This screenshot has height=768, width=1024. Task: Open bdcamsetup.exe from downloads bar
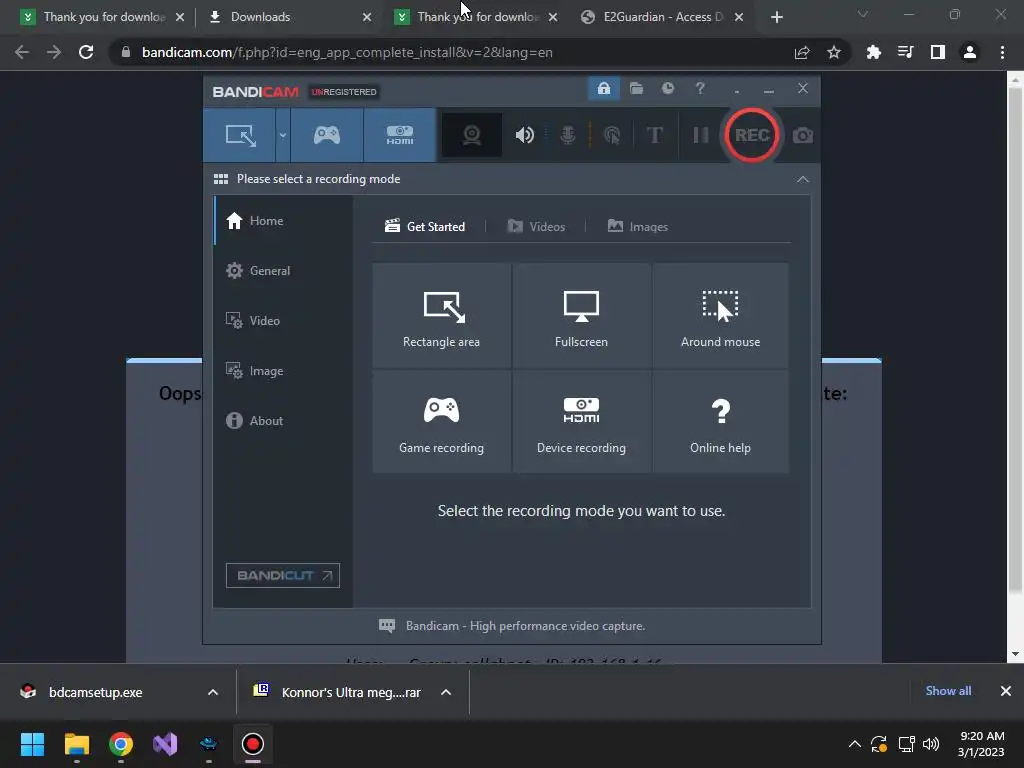click(x=95, y=692)
